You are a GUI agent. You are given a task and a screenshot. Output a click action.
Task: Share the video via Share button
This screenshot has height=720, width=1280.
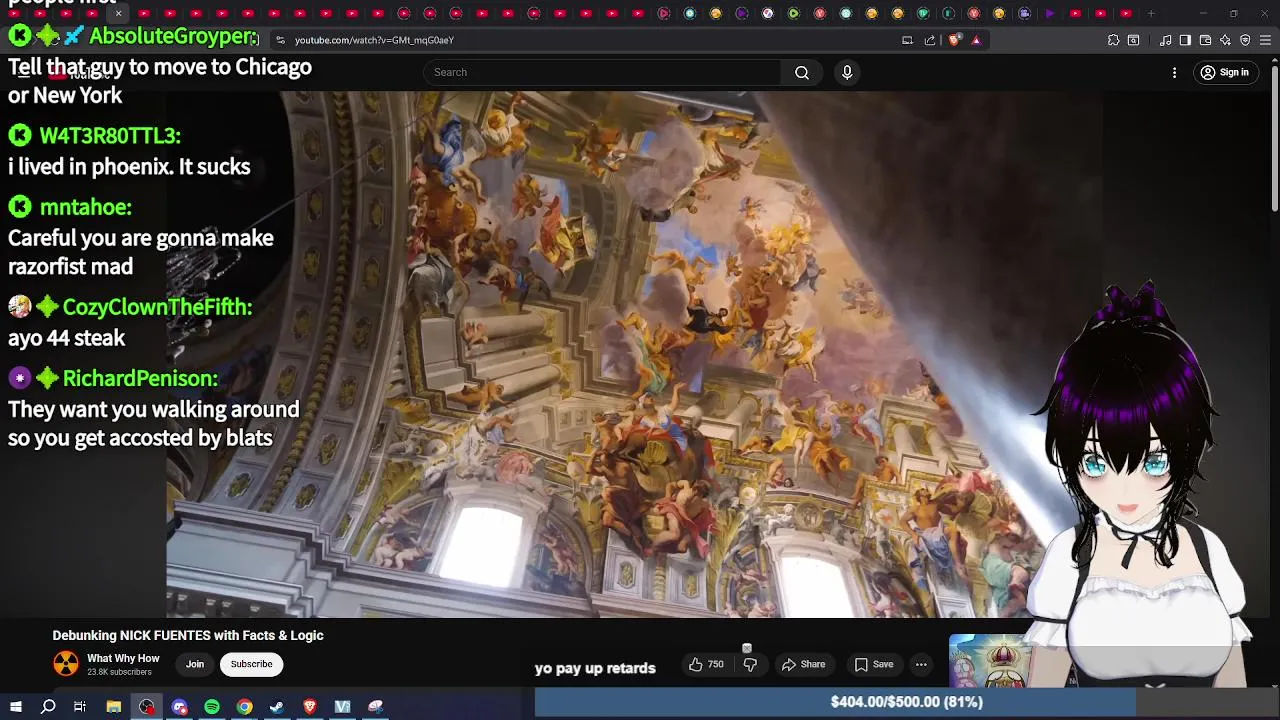[x=804, y=664]
